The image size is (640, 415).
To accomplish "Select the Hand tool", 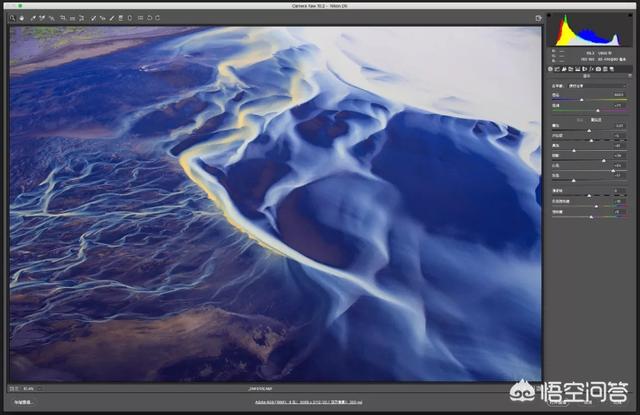I will click(20, 18).
